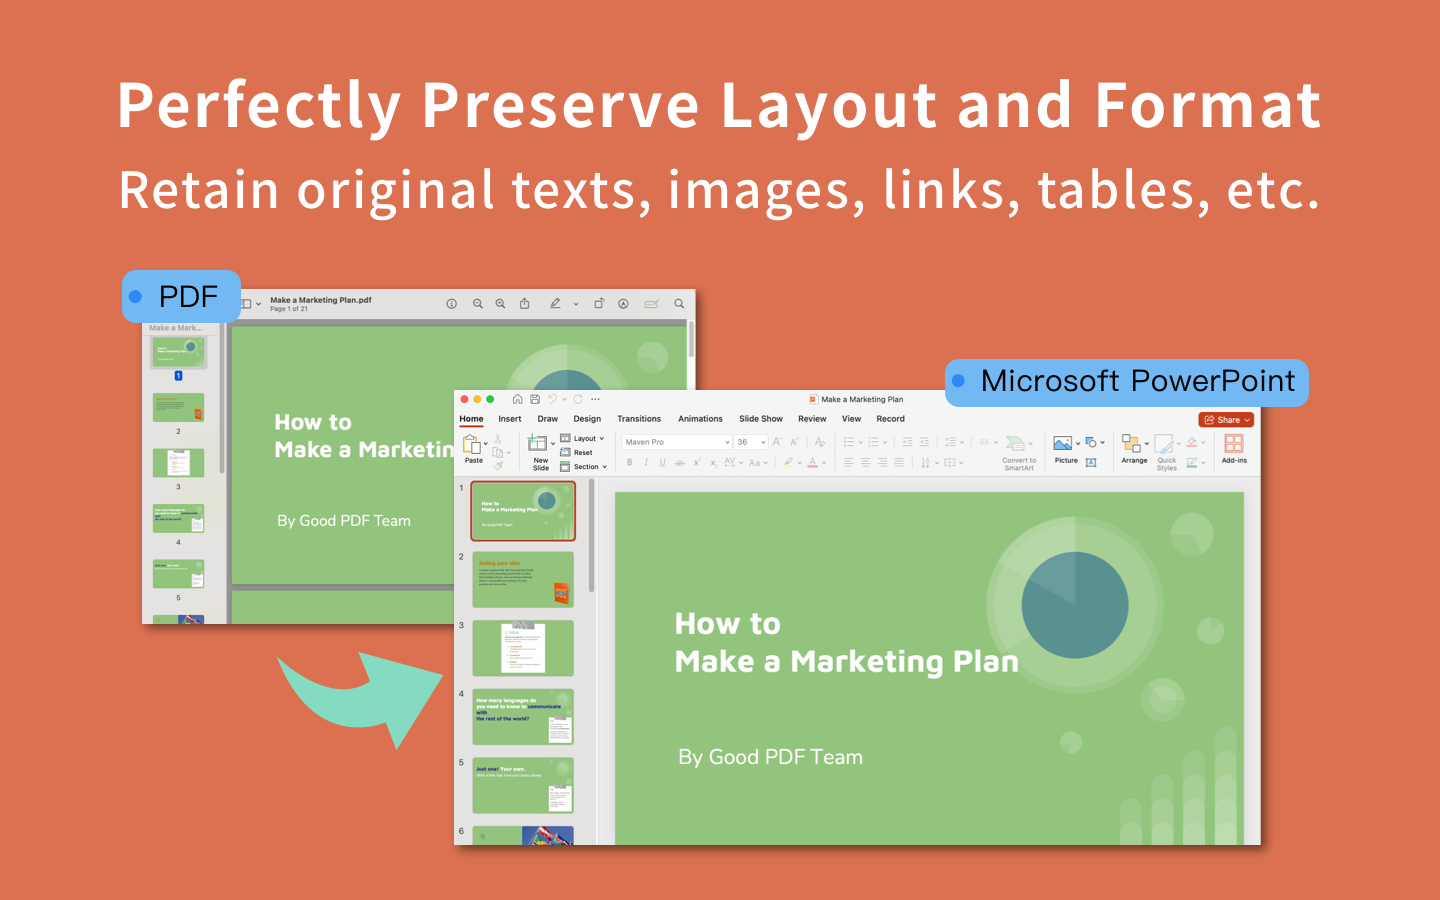
Task: Click Convert to SmartArt icon
Action: pos(1015,443)
